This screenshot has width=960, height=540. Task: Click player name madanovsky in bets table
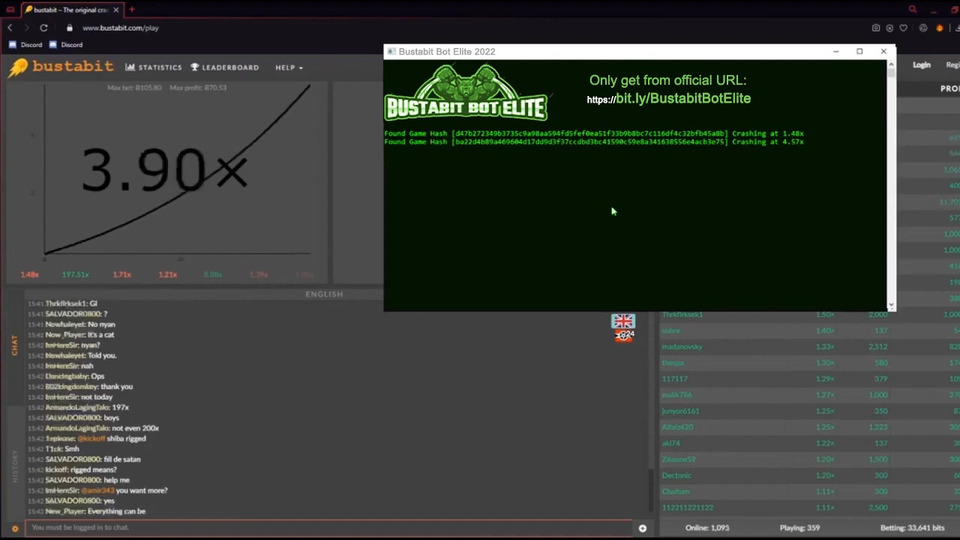pyautogui.click(x=681, y=347)
